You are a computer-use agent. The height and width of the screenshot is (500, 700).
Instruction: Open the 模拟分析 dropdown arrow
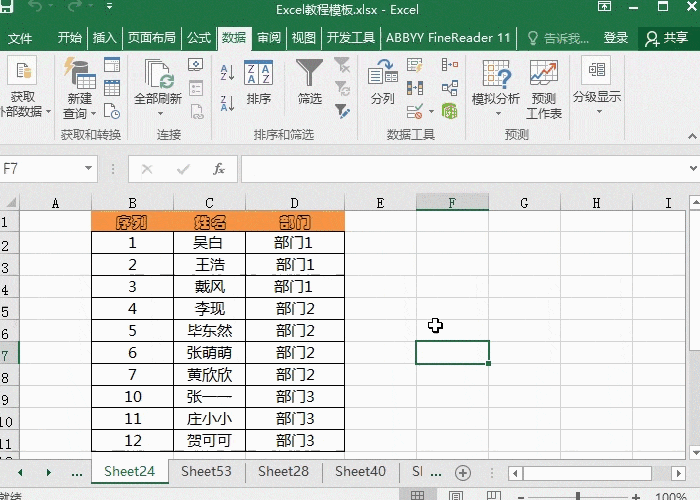pos(498,113)
